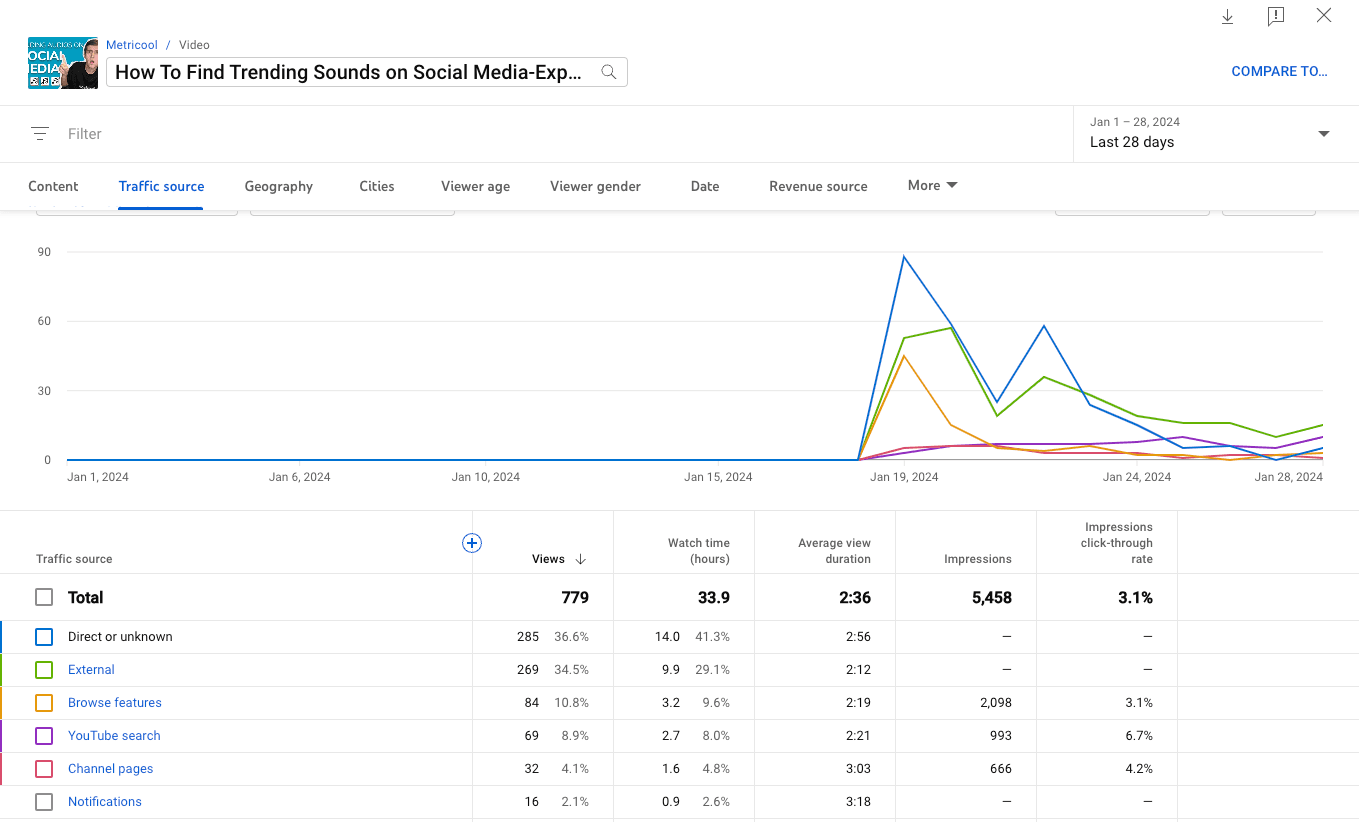
Task: Click the plus icon to add a metric column
Action: point(471,543)
